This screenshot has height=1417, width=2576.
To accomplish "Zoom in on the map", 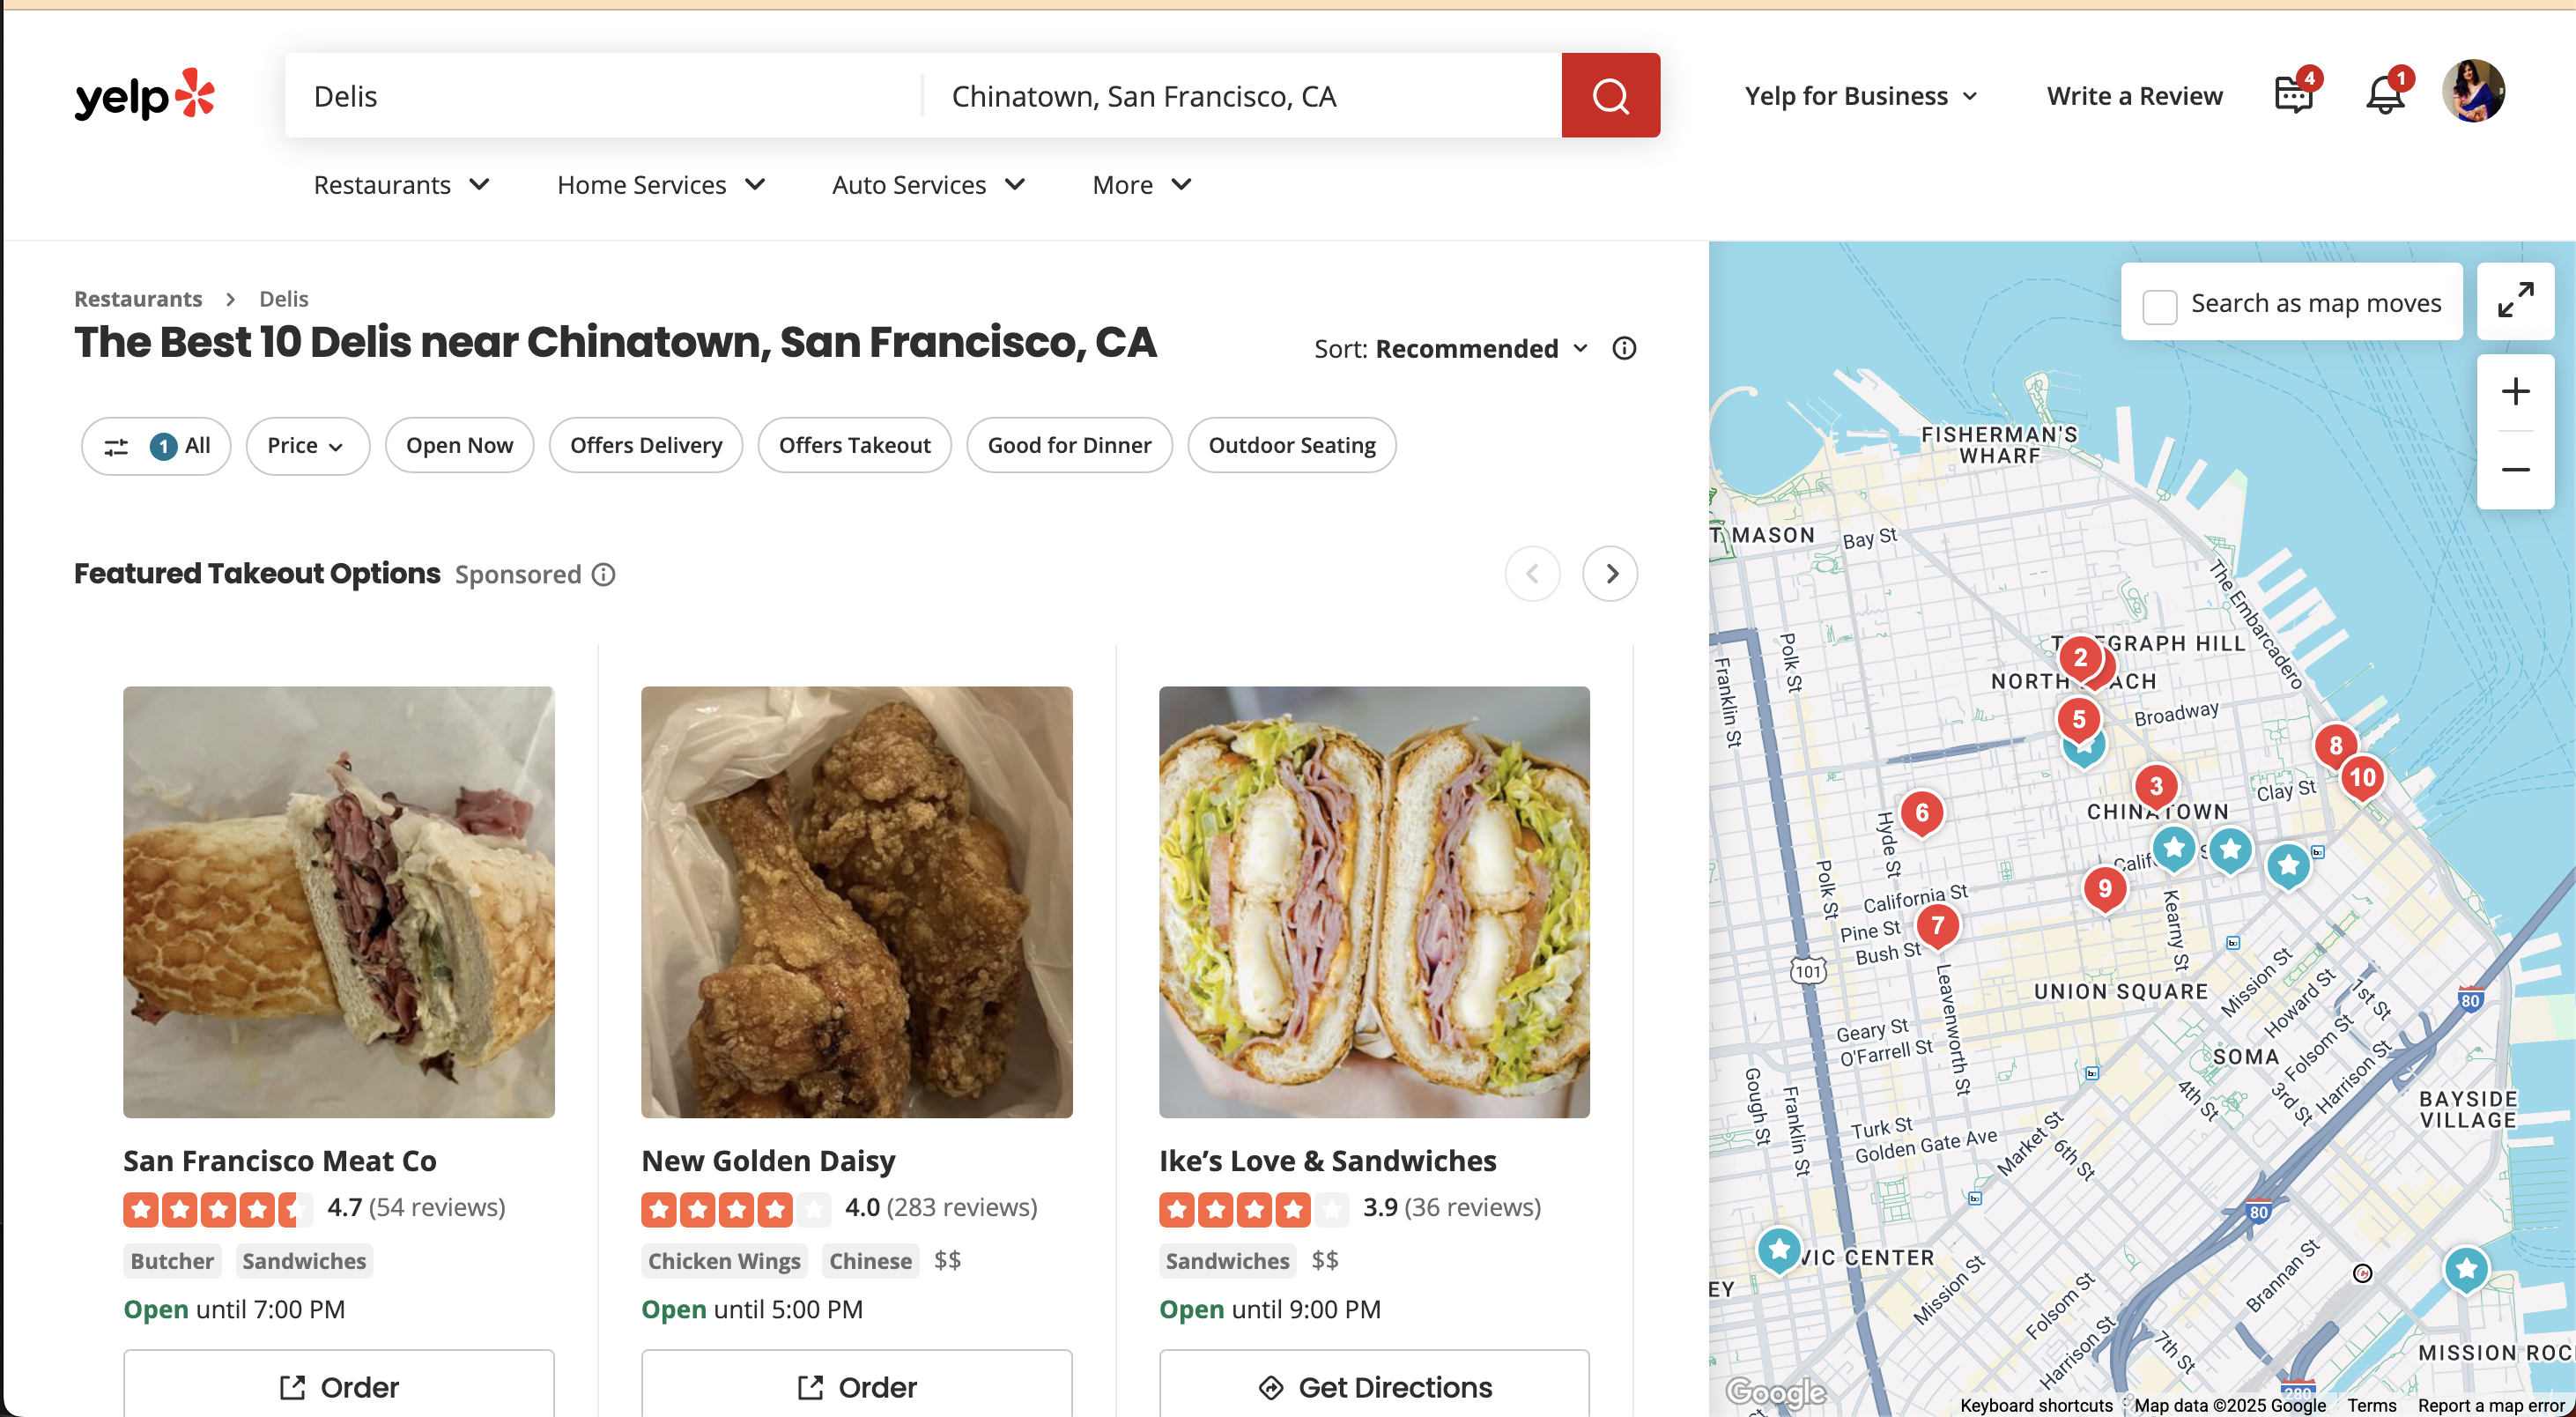I will tap(2515, 391).
